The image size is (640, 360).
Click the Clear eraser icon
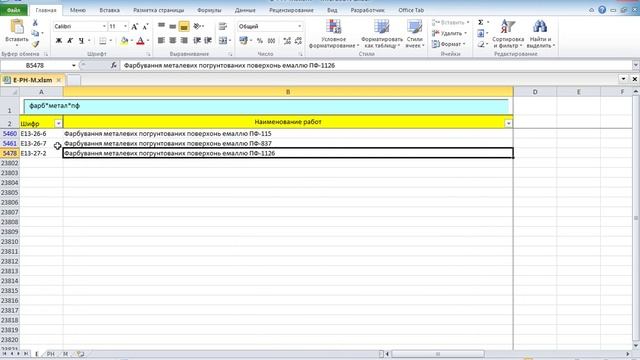tap(481, 44)
